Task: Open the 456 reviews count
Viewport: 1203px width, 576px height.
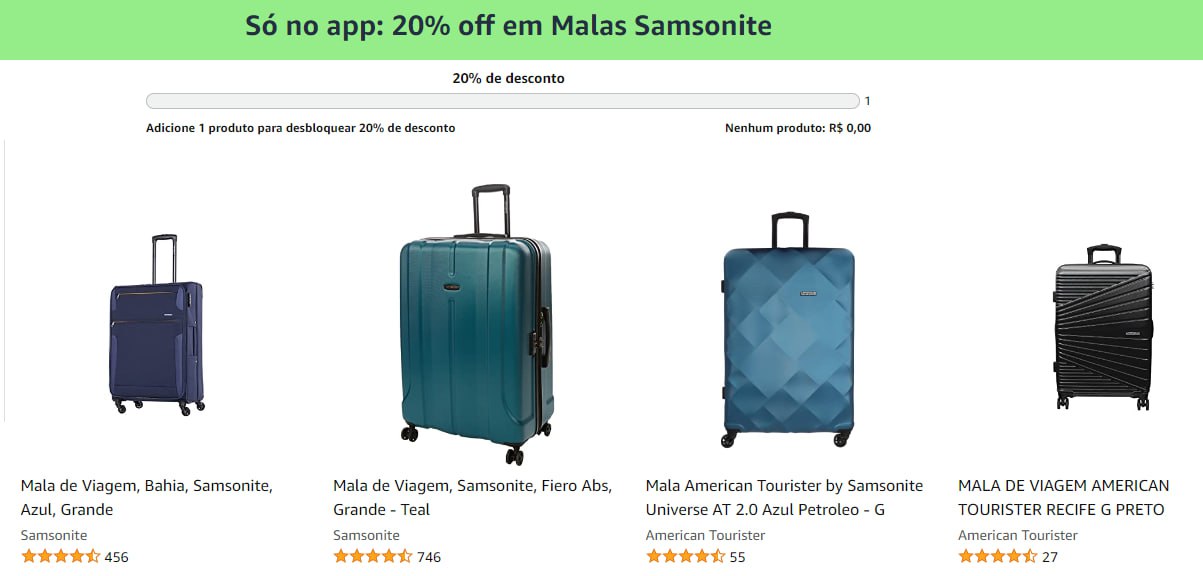Action: click(116, 557)
